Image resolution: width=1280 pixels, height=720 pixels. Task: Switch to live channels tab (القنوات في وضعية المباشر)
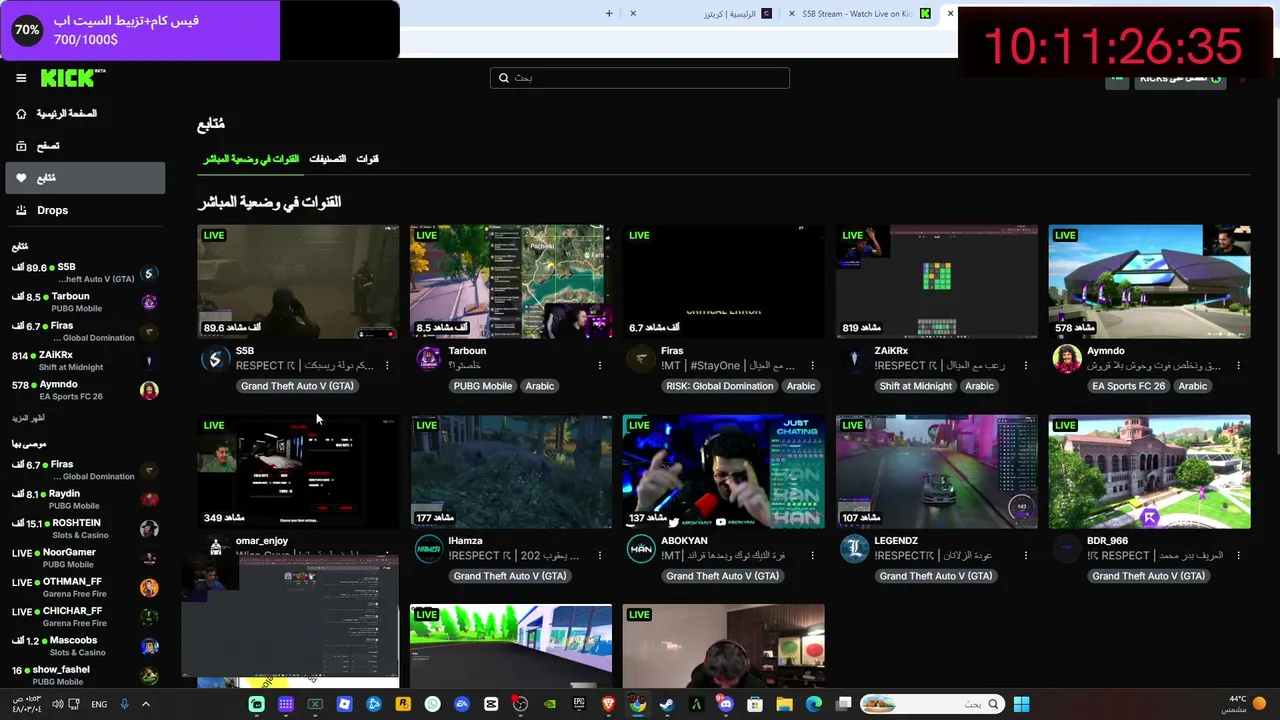click(x=251, y=159)
